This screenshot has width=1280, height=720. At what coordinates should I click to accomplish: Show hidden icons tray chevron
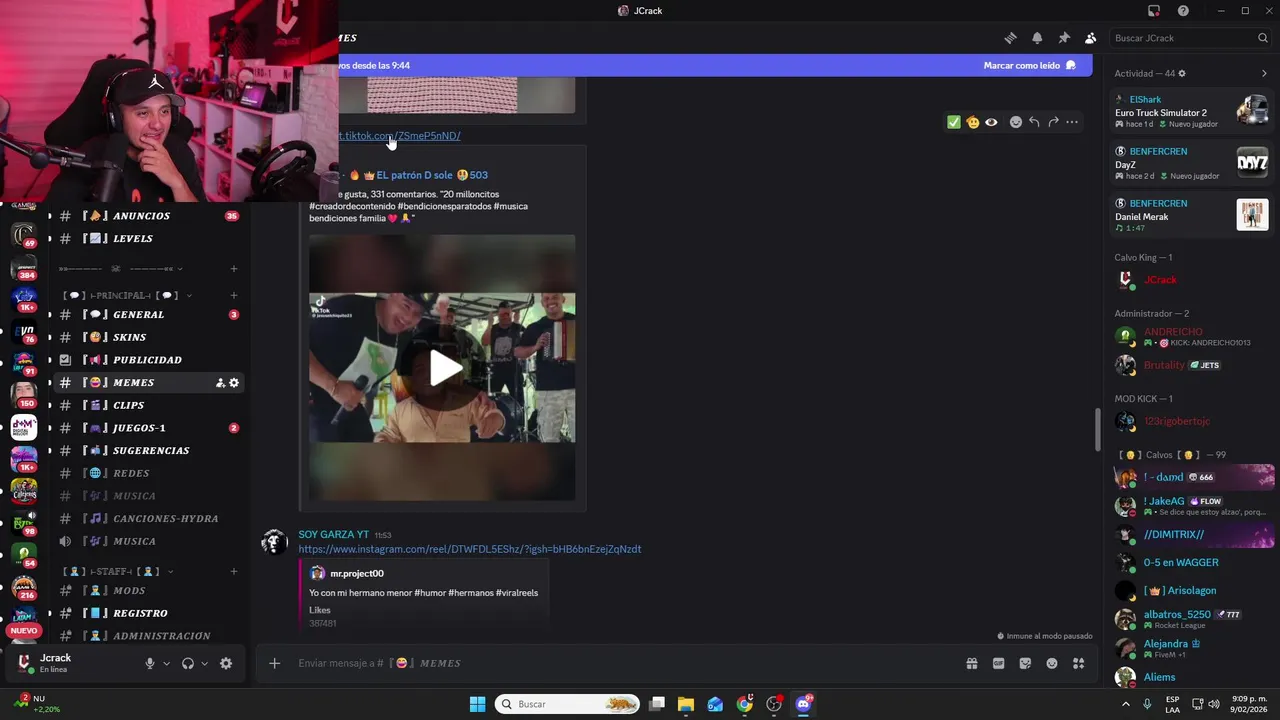point(1125,704)
